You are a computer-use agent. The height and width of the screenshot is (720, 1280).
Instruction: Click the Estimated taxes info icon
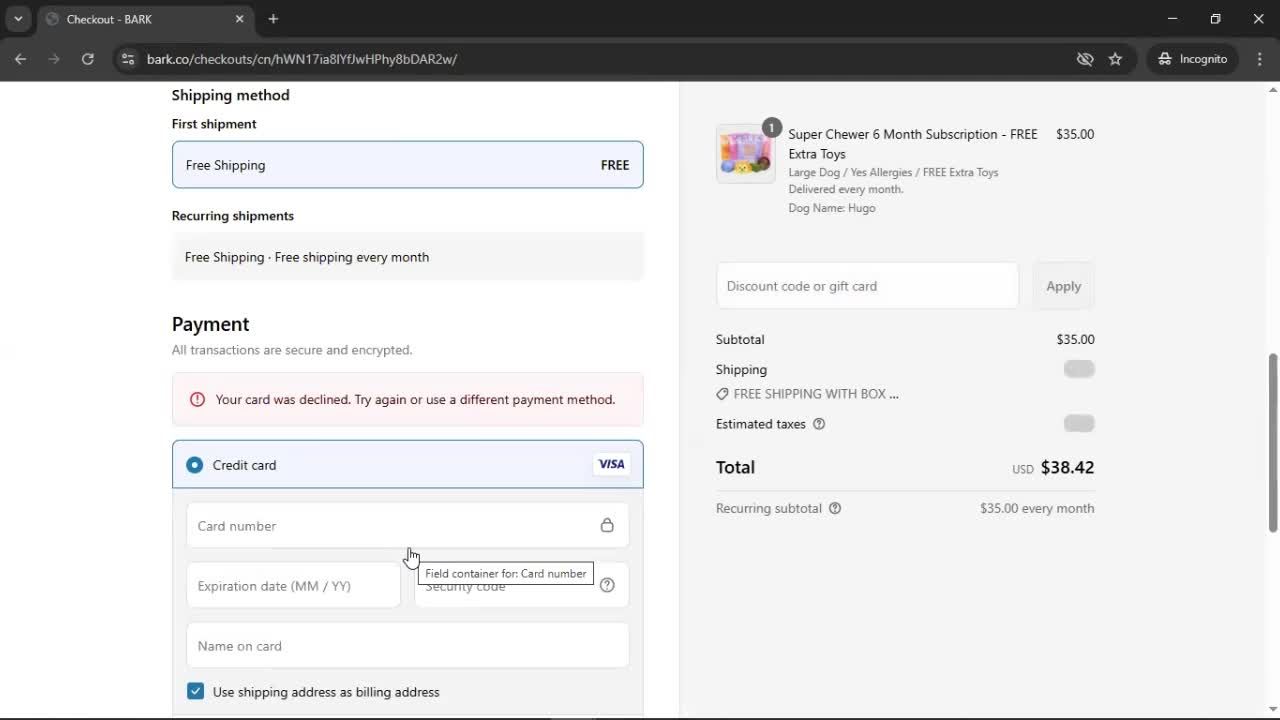pyautogui.click(x=819, y=424)
